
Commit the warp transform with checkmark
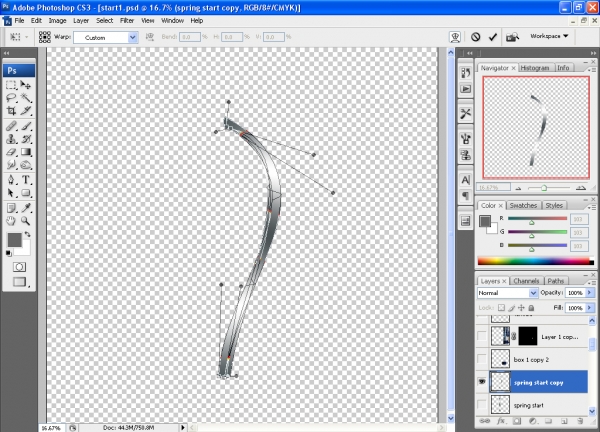click(x=492, y=37)
